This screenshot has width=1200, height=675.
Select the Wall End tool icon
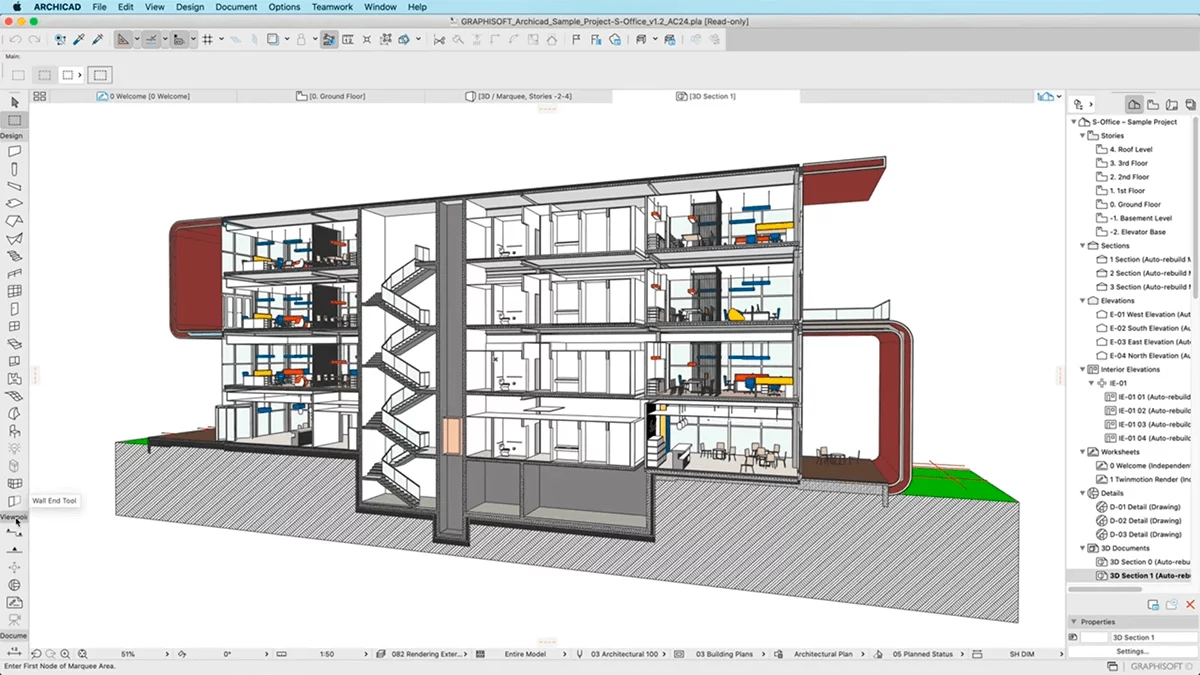pyautogui.click(x=14, y=500)
